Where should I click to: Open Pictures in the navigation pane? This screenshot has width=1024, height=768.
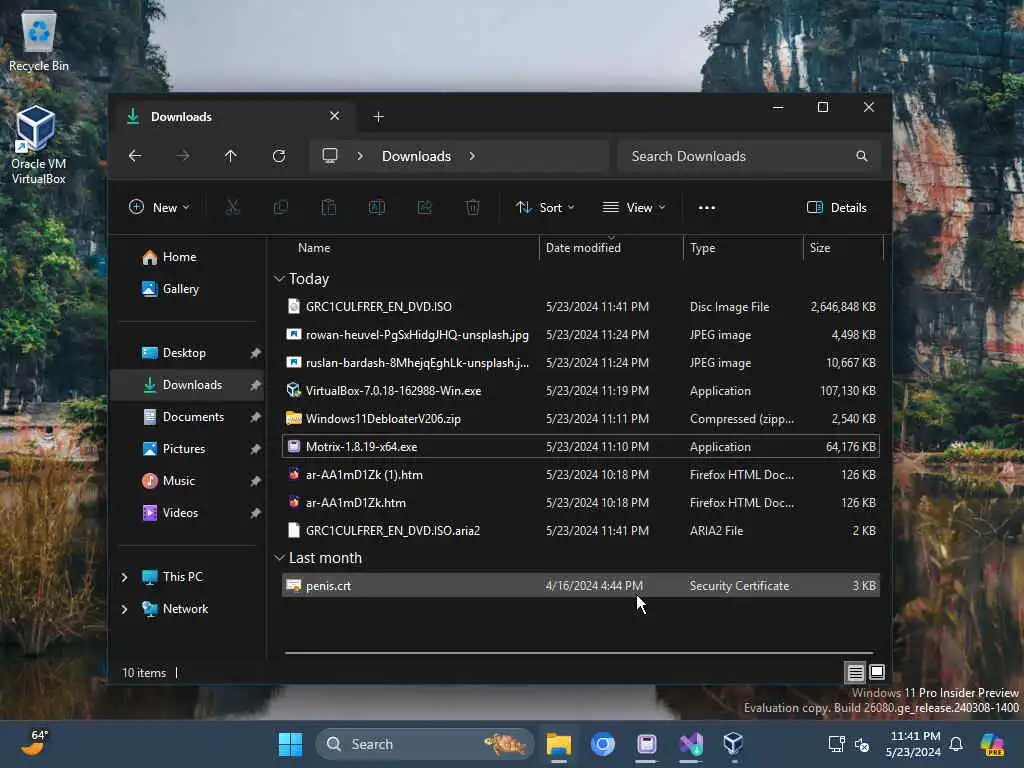[x=174, y=449]
